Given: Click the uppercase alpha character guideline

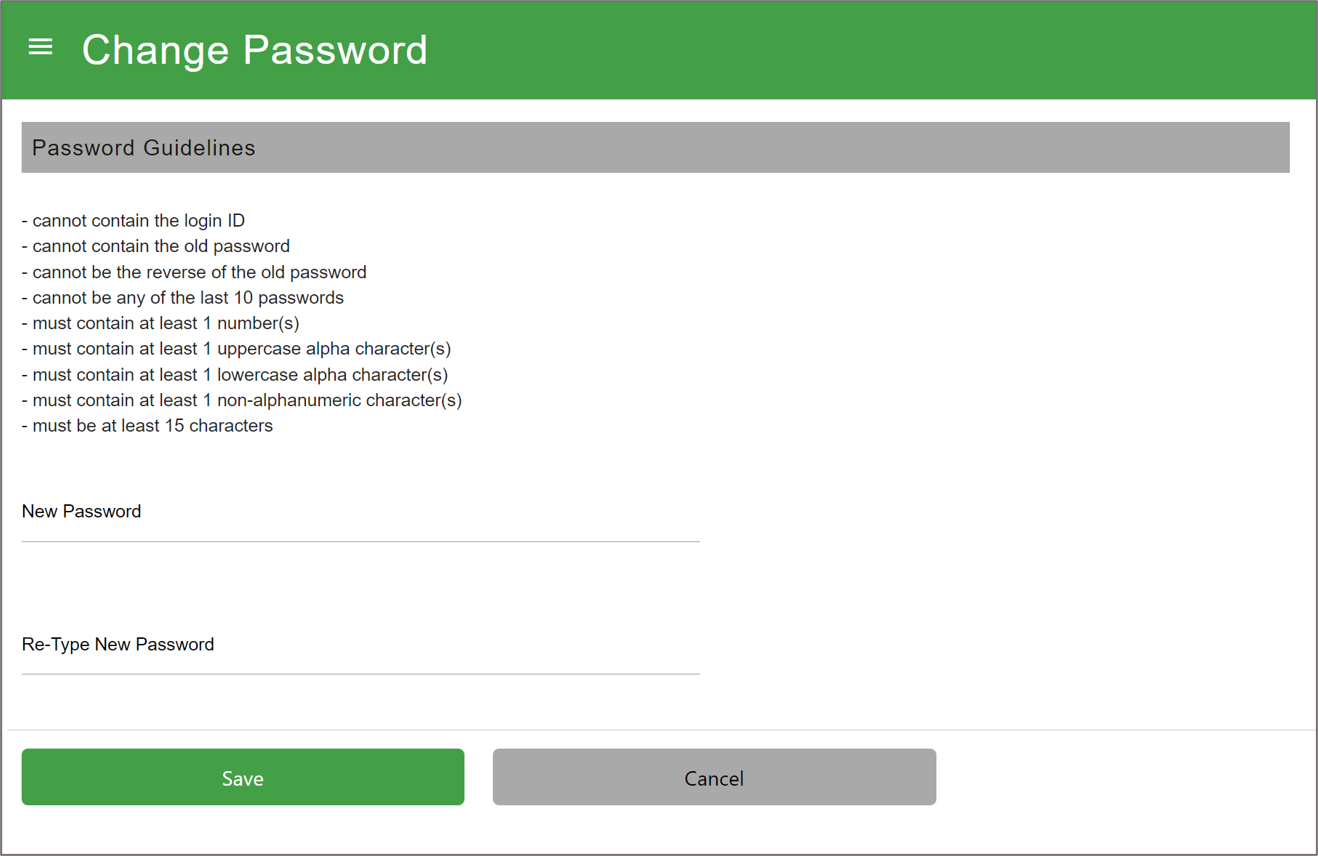Looking at the screenshot, I should (x=236, y=349).
